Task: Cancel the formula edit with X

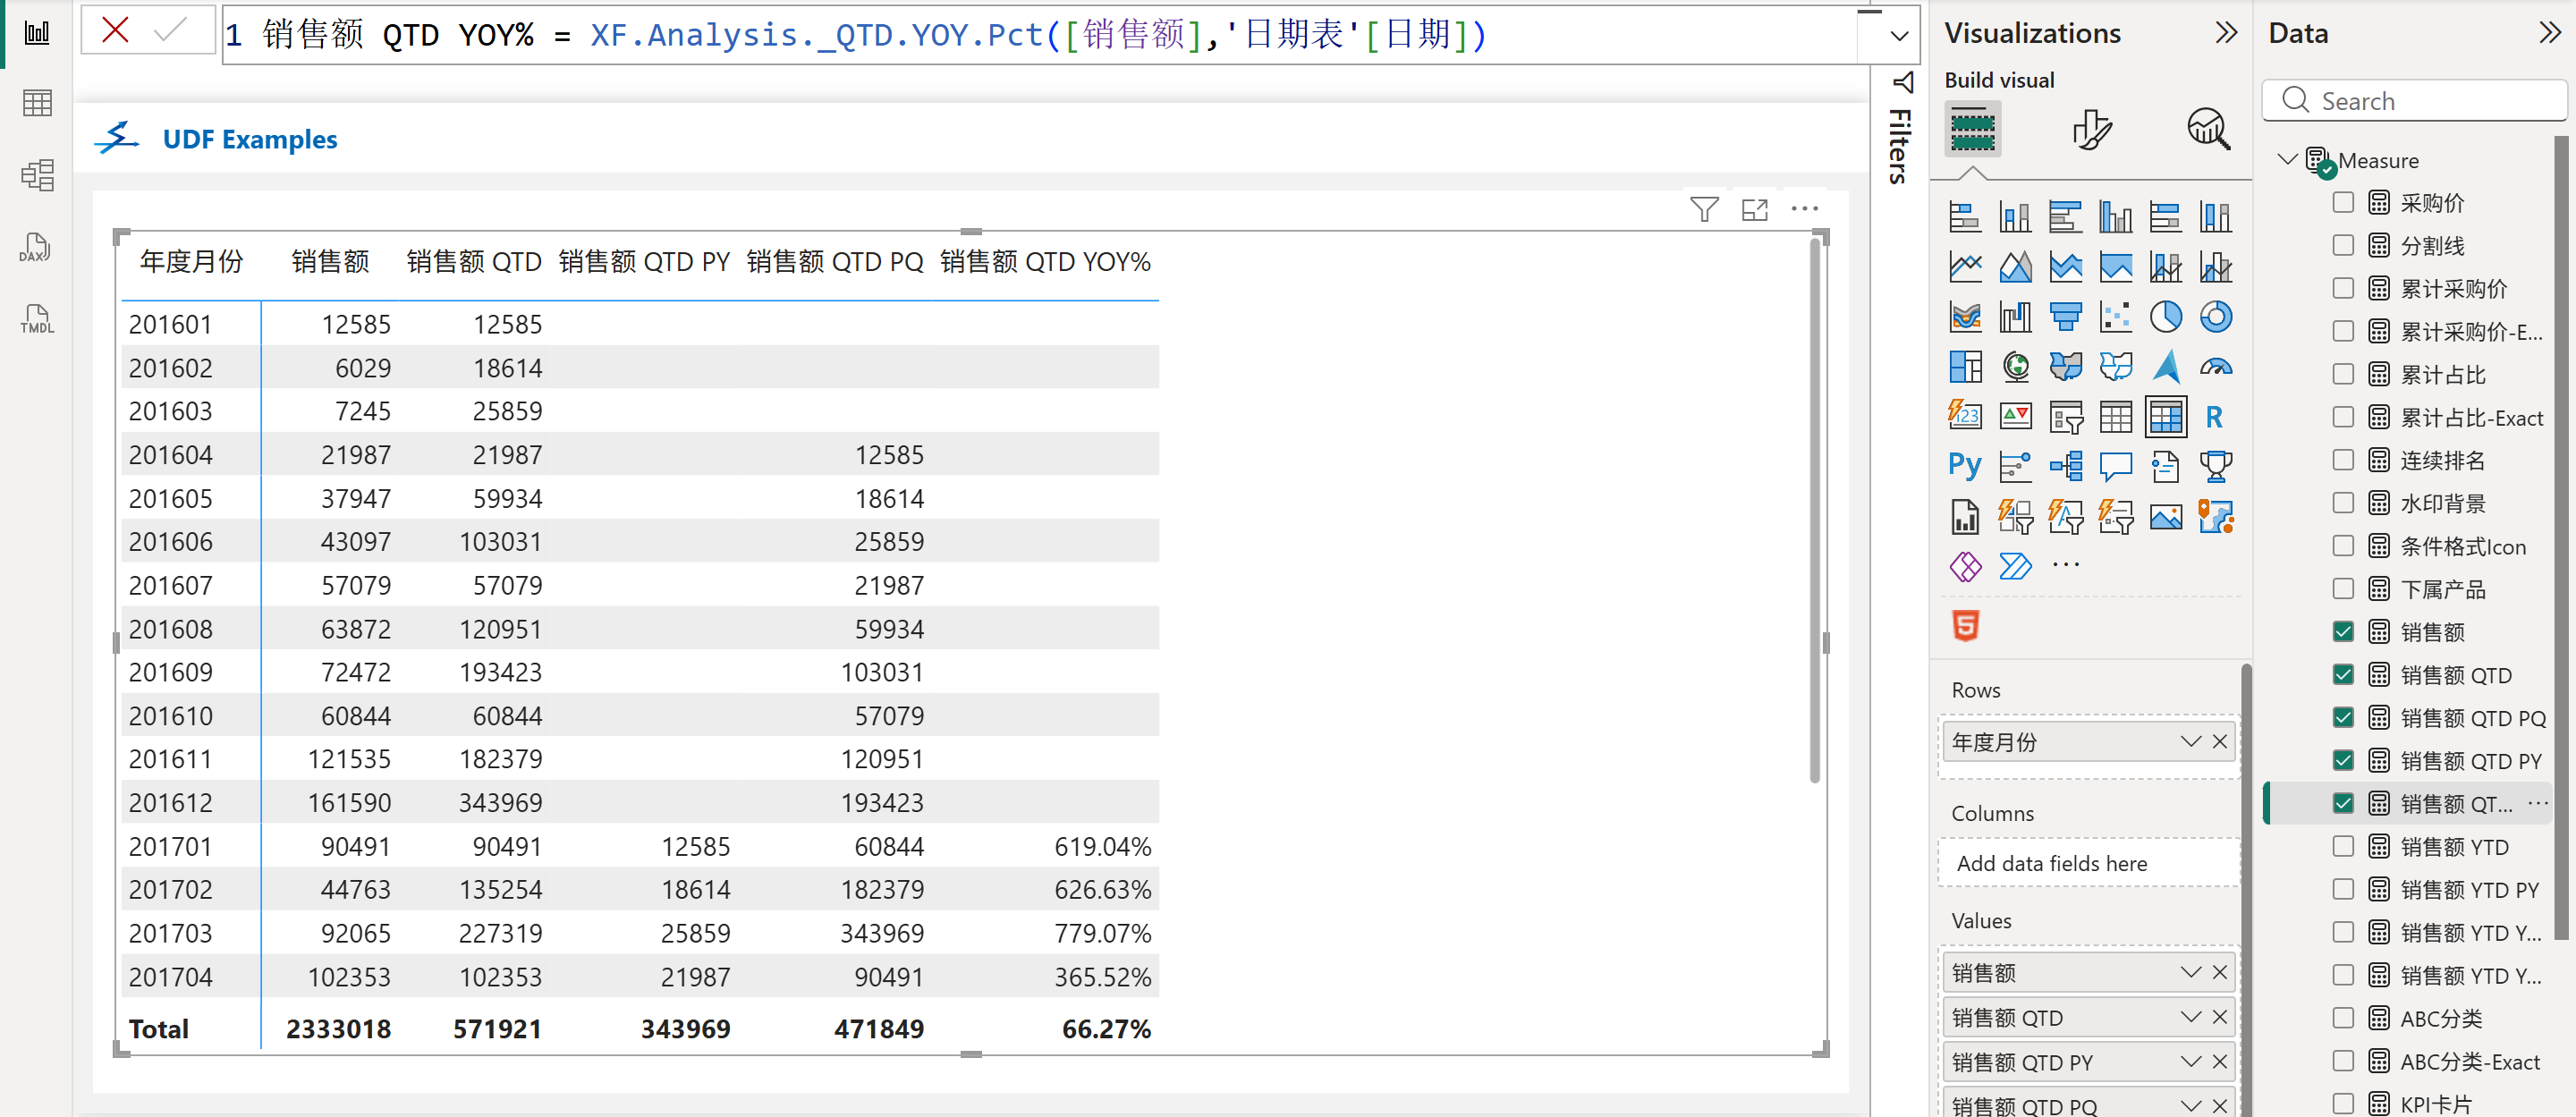Action: 115,30
